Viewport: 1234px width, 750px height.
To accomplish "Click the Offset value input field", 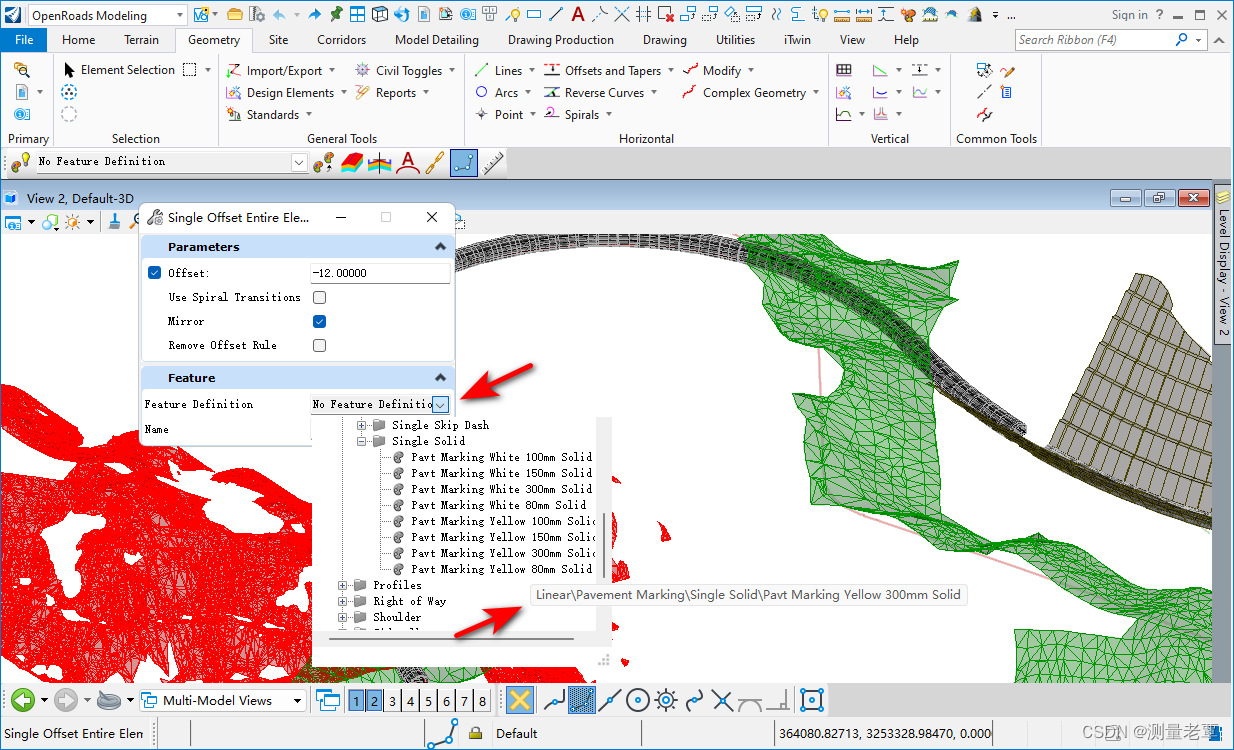I will (x=380, y=273).
